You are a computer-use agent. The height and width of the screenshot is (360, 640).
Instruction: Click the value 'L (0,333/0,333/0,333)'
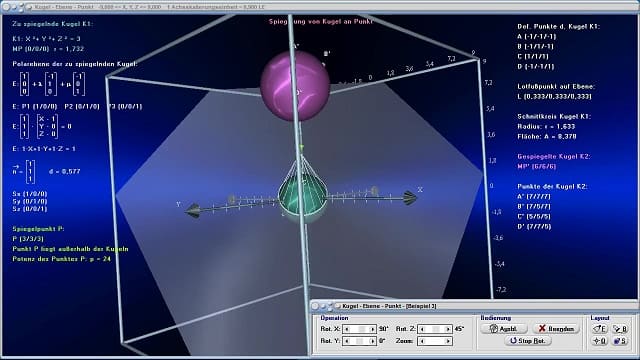pyautogui.click(x=554, y=96)
